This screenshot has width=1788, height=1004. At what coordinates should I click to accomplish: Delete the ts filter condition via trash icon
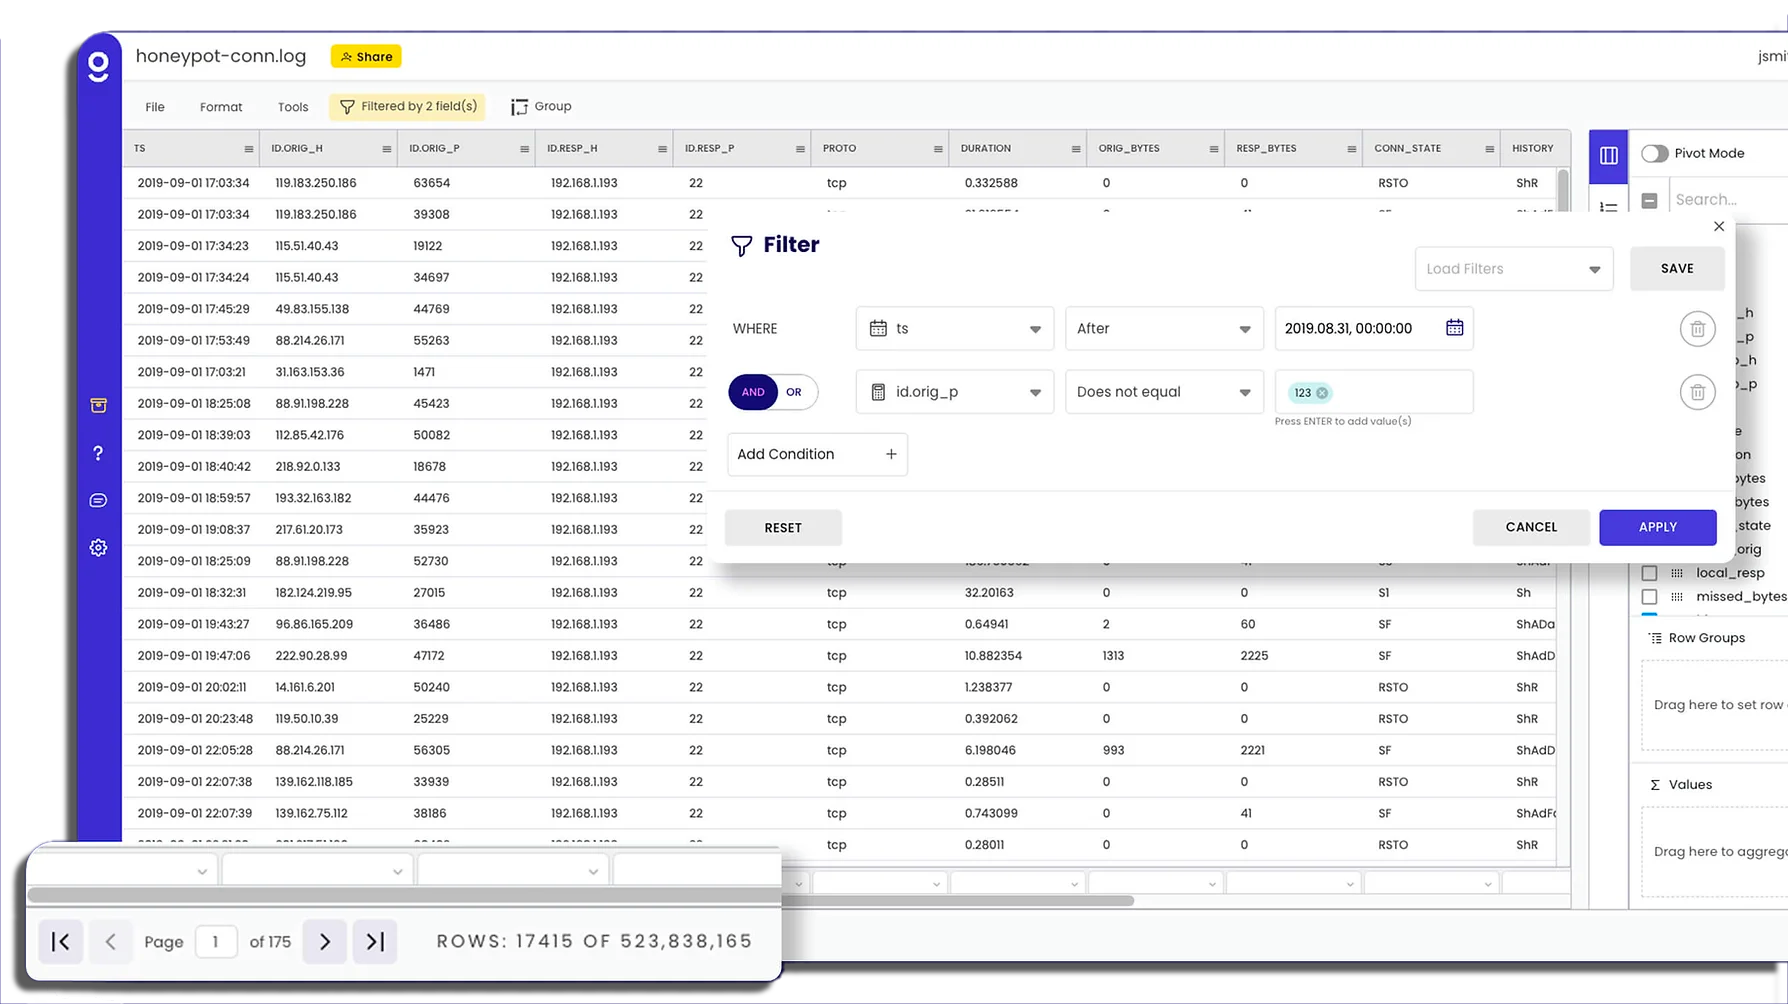pos(1697,328)
